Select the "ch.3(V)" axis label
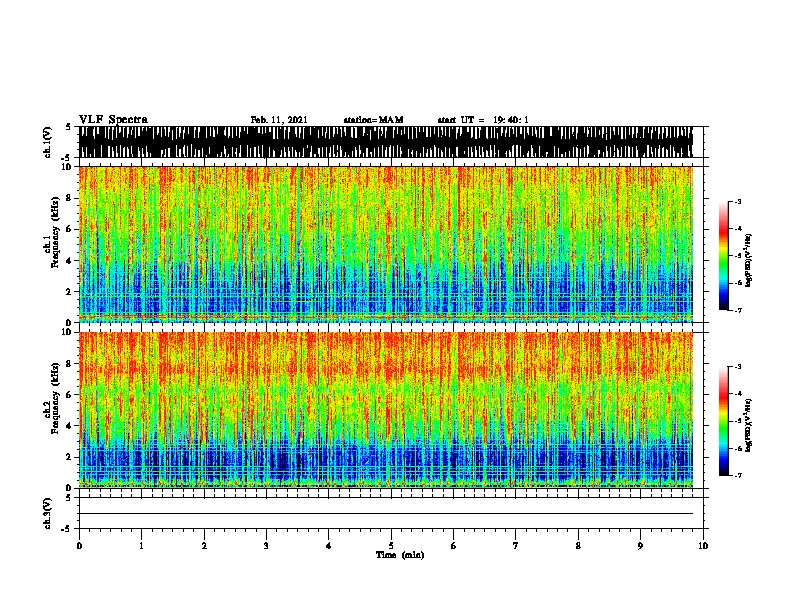The image size is (792, 612). (x=47, y=513)
